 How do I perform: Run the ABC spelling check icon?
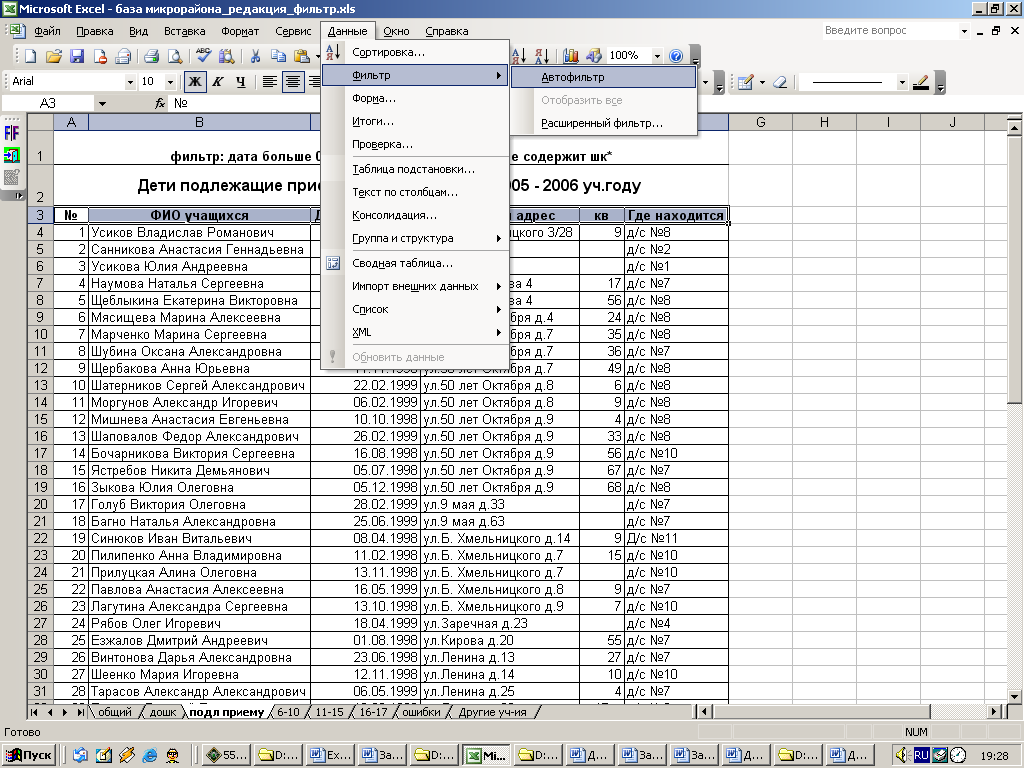click(203, 56)
